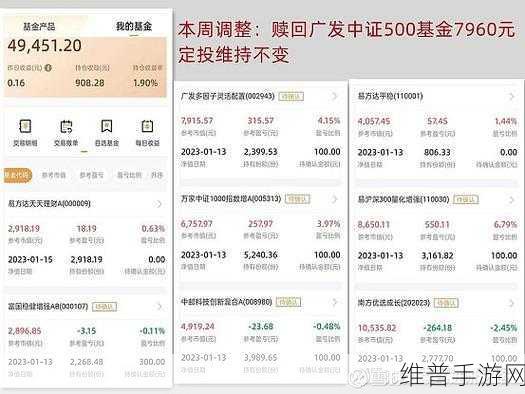Tap 待确认 badge on 南方优选成长
This screenshot has width=525, height=394.
446,303
